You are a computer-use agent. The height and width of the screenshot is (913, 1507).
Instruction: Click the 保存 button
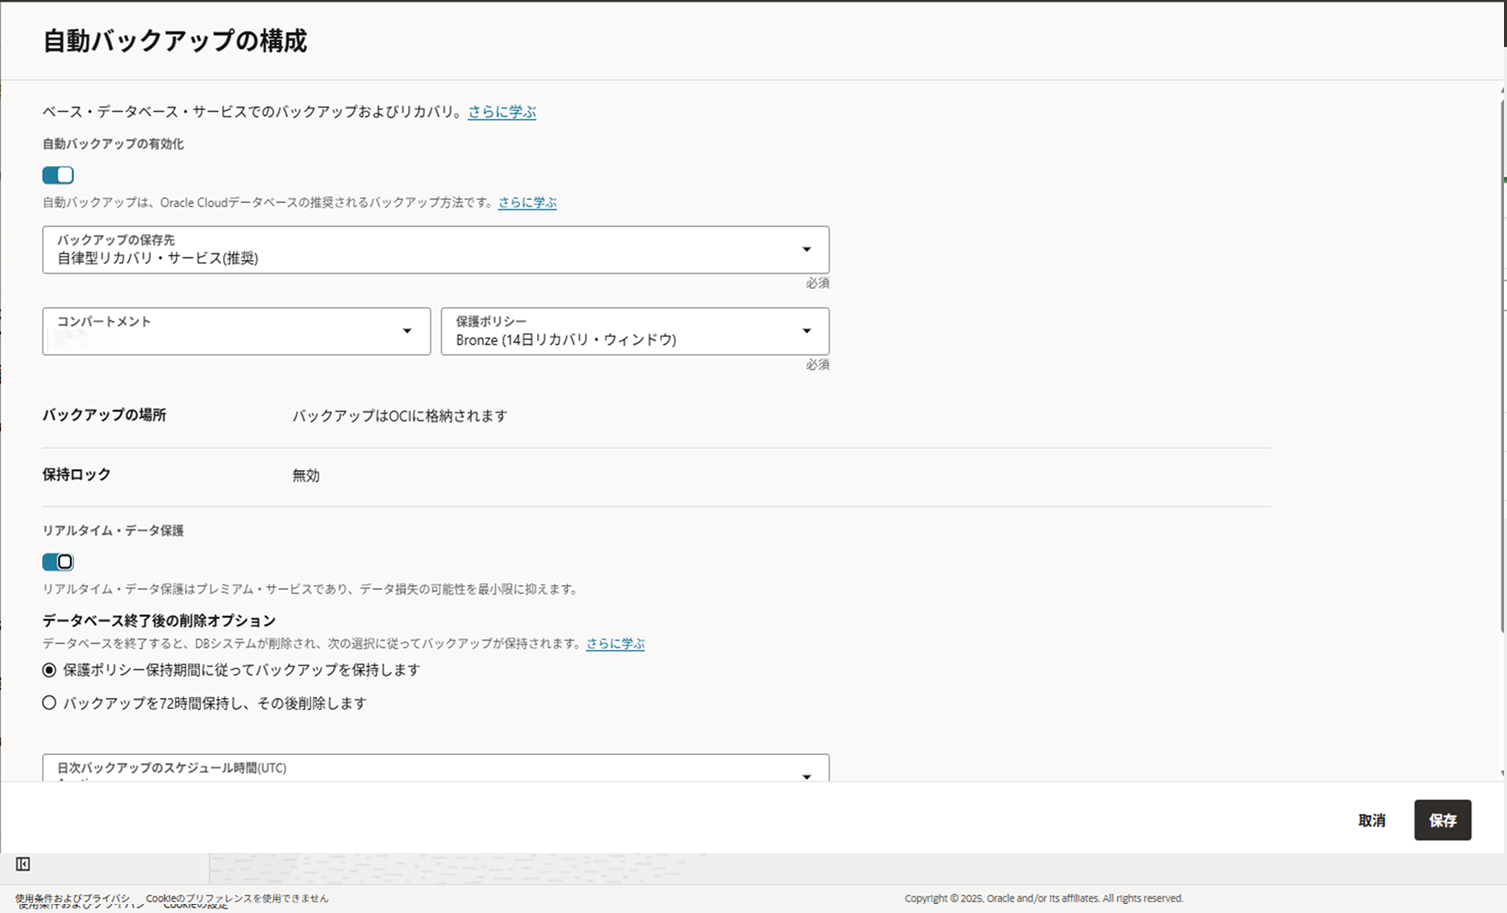tap(1442, 820)
